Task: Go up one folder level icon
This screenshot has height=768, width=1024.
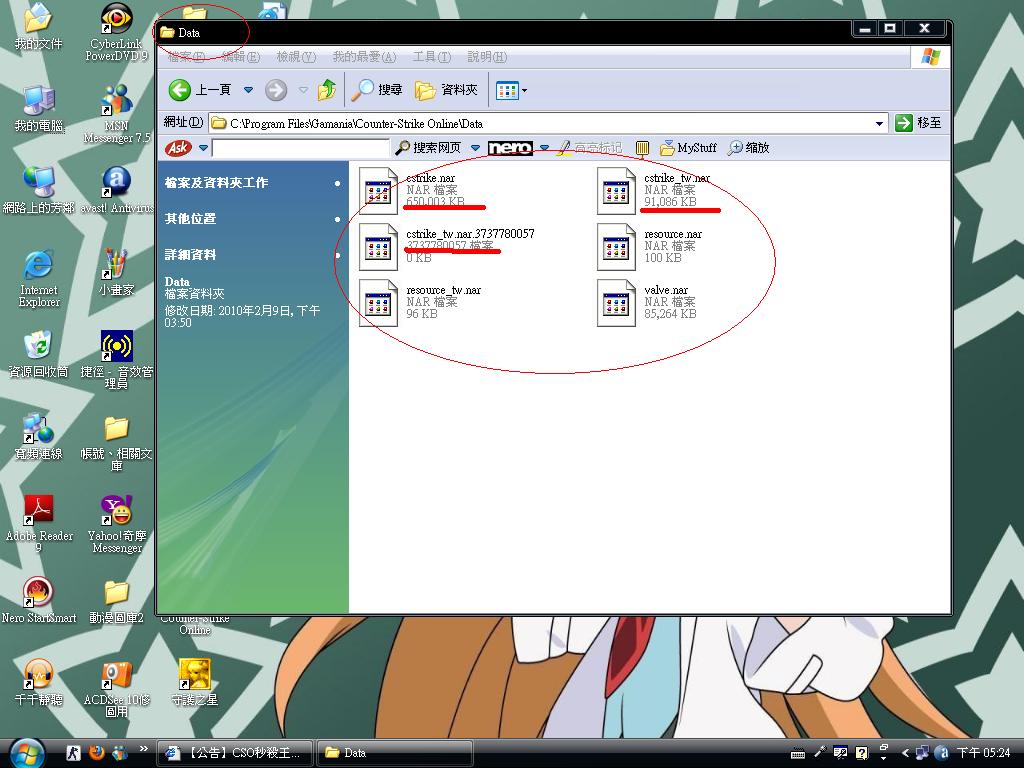Action: coord(327,89)
